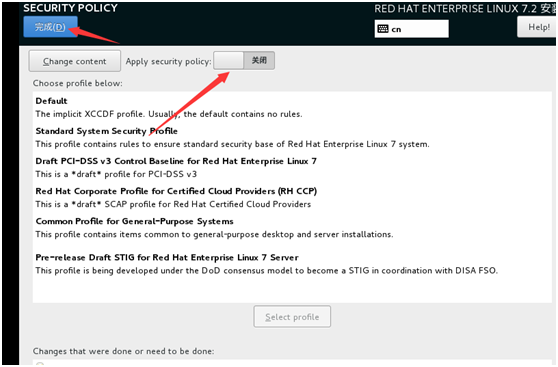Open the Change content button
558x367 pixels.
[x=75, y=61]
